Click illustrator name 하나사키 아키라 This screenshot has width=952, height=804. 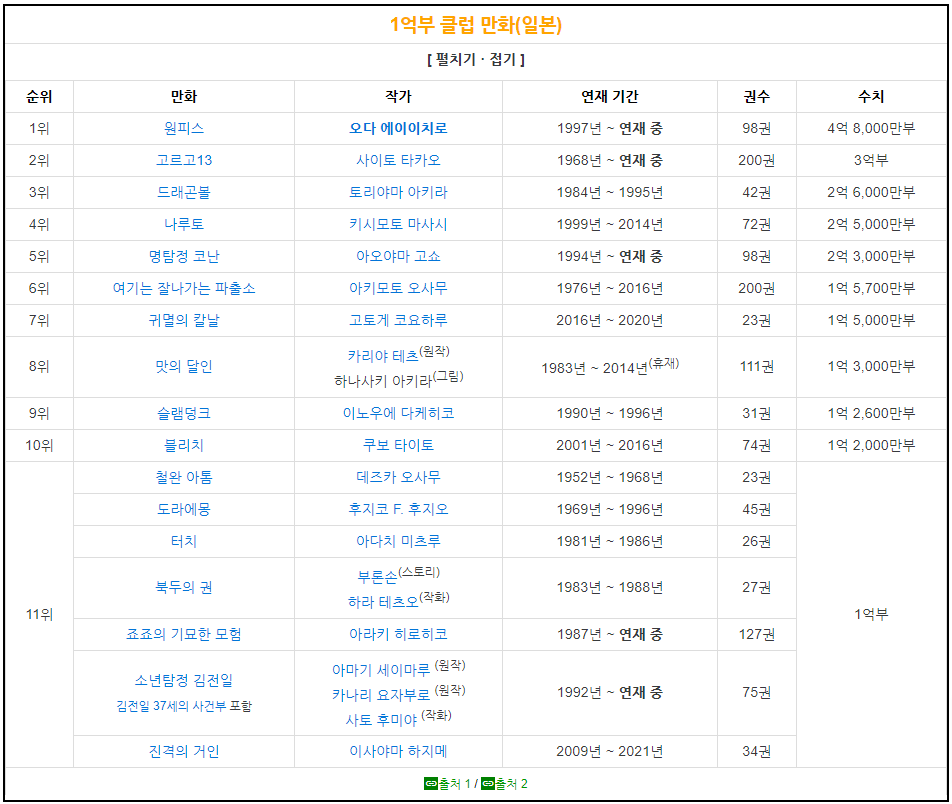pyautogui.click(x=383, y=381)
